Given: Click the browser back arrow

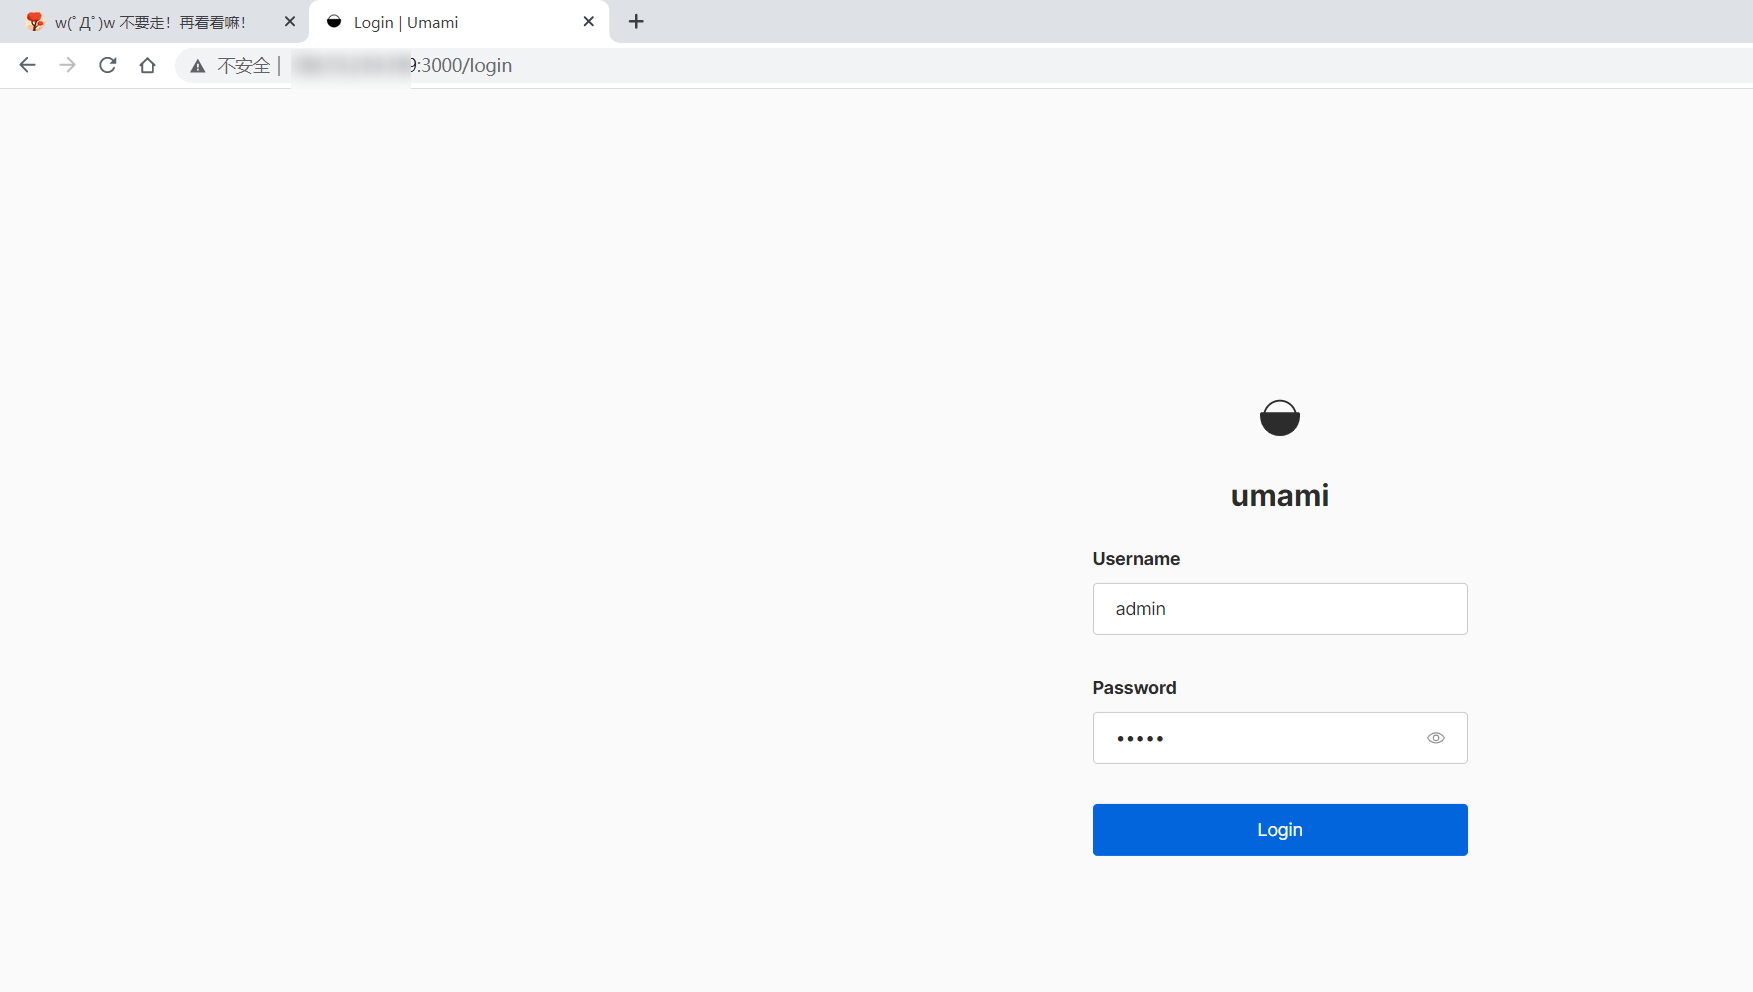Looking at the screenshot, I should tap(27, 65).
